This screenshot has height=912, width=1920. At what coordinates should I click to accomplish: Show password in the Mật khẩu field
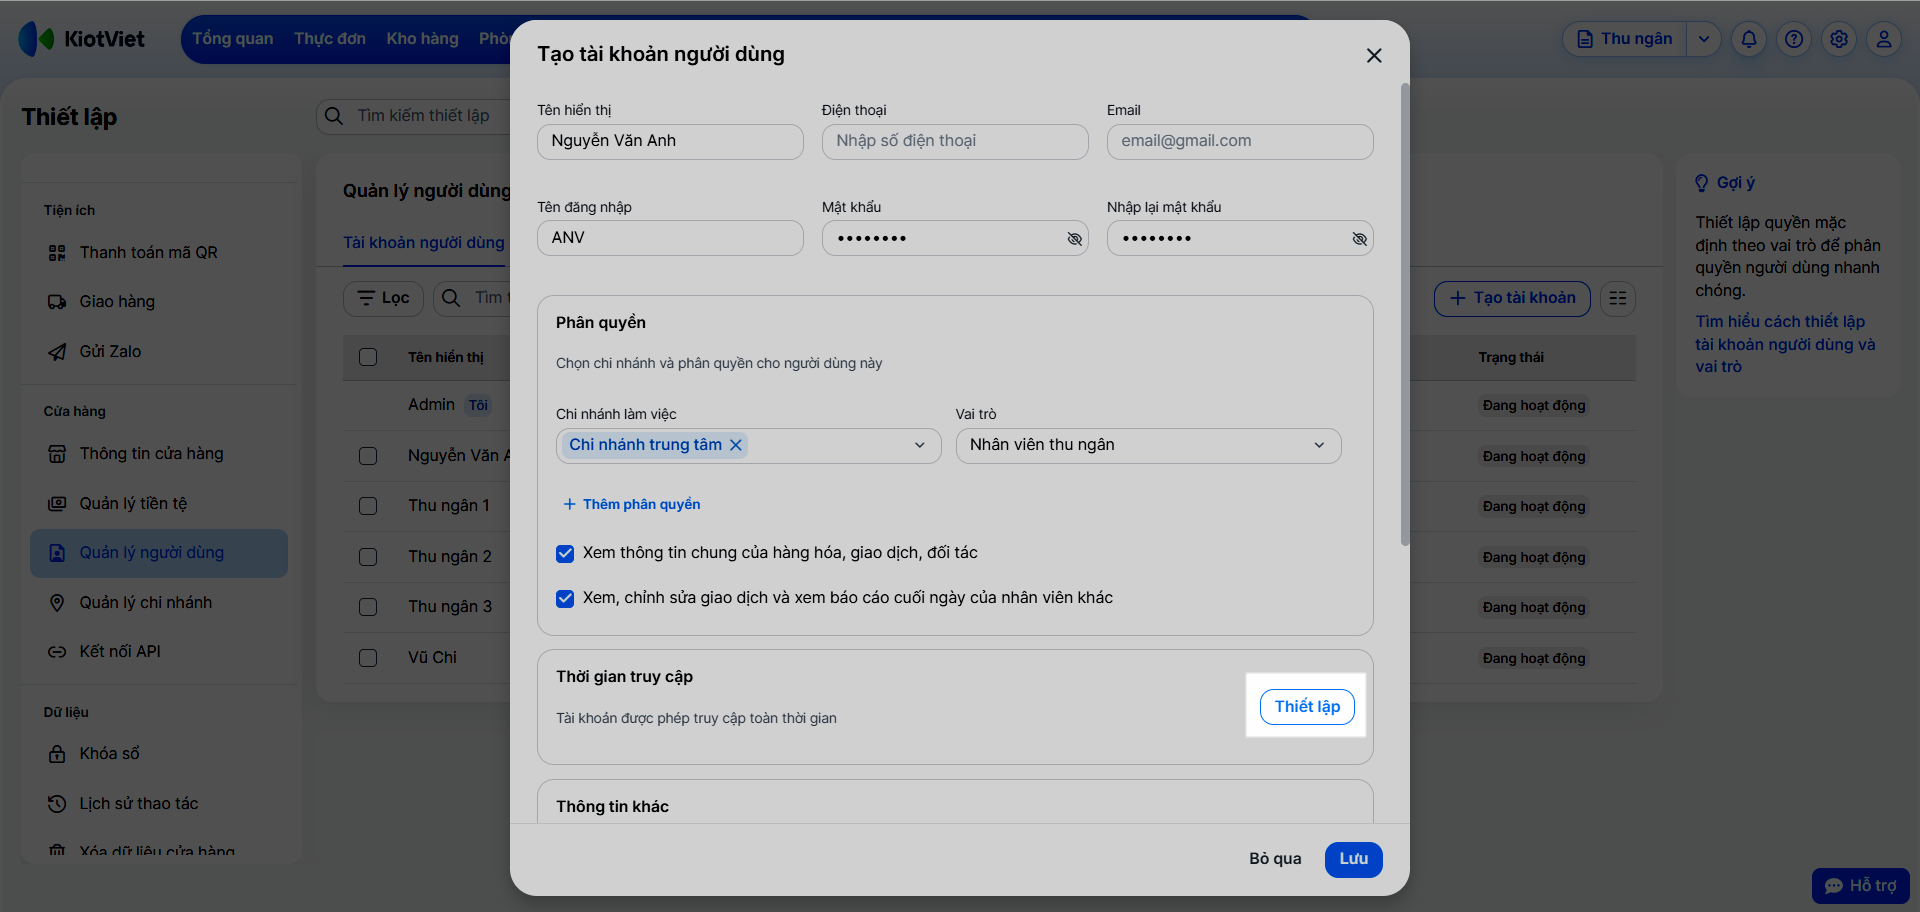click(1074, 239)
